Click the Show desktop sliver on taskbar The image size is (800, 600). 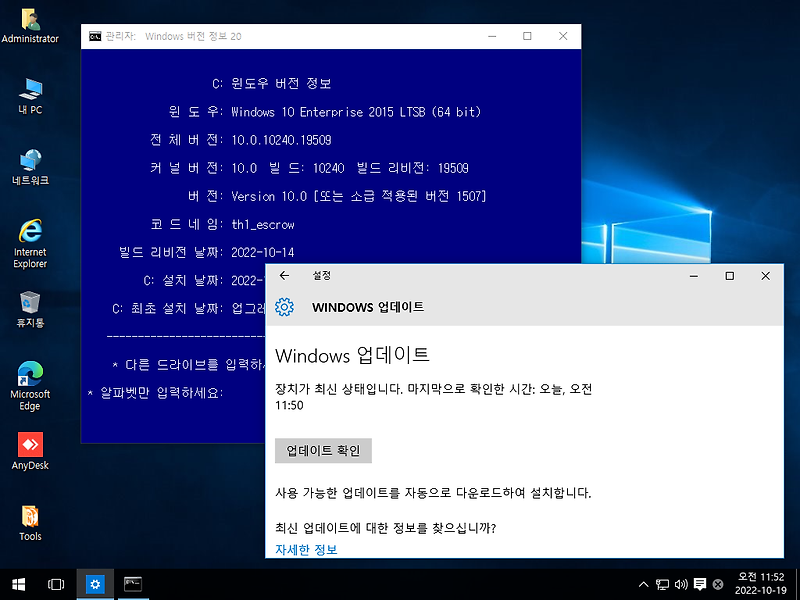coord(797,584)
